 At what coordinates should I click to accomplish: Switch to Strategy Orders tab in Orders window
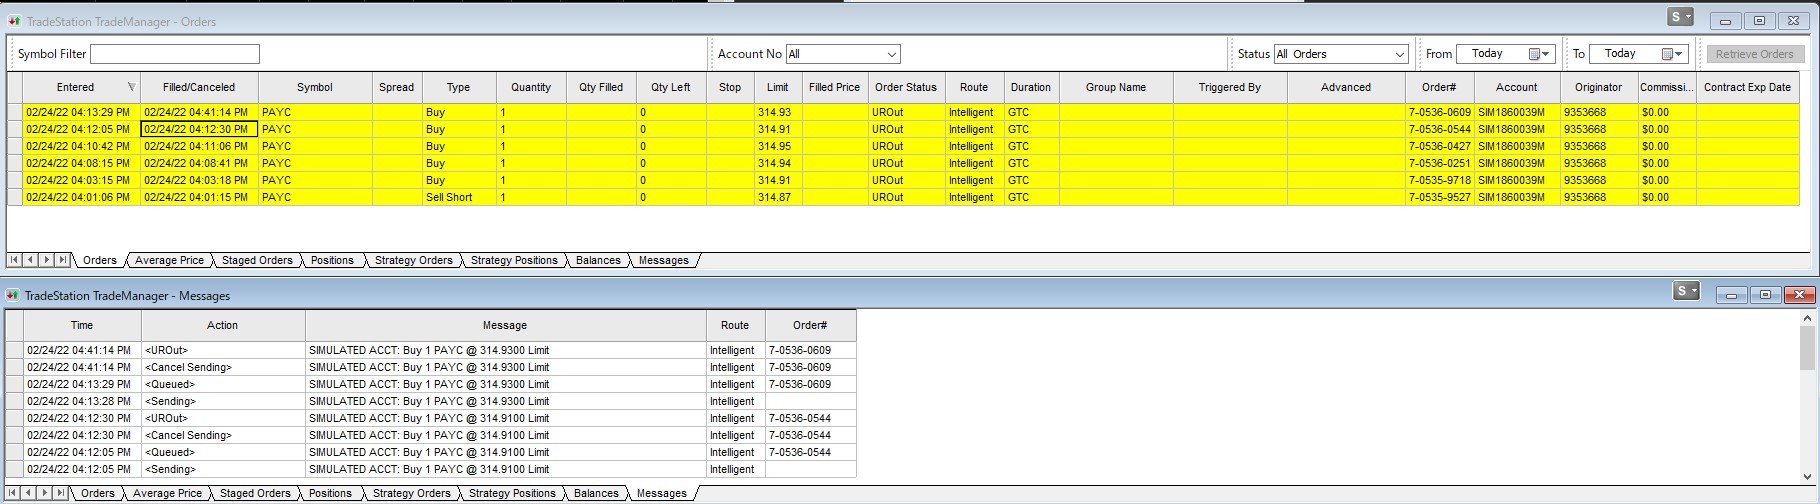[x=414, y=260]
